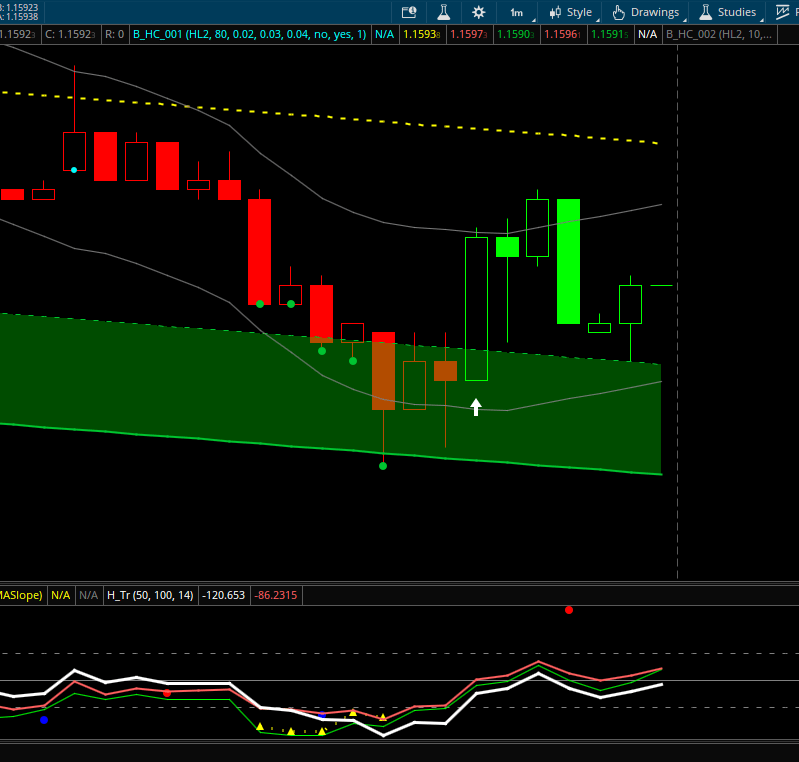Click the yellow 1.15938 study value

click(x=422, y=34)
